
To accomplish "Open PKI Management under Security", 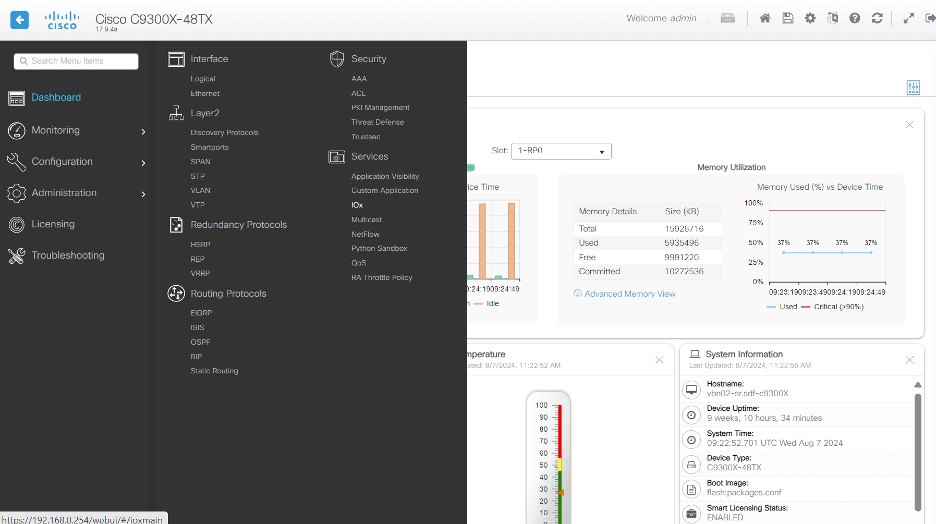I will [x=380, y=107].
